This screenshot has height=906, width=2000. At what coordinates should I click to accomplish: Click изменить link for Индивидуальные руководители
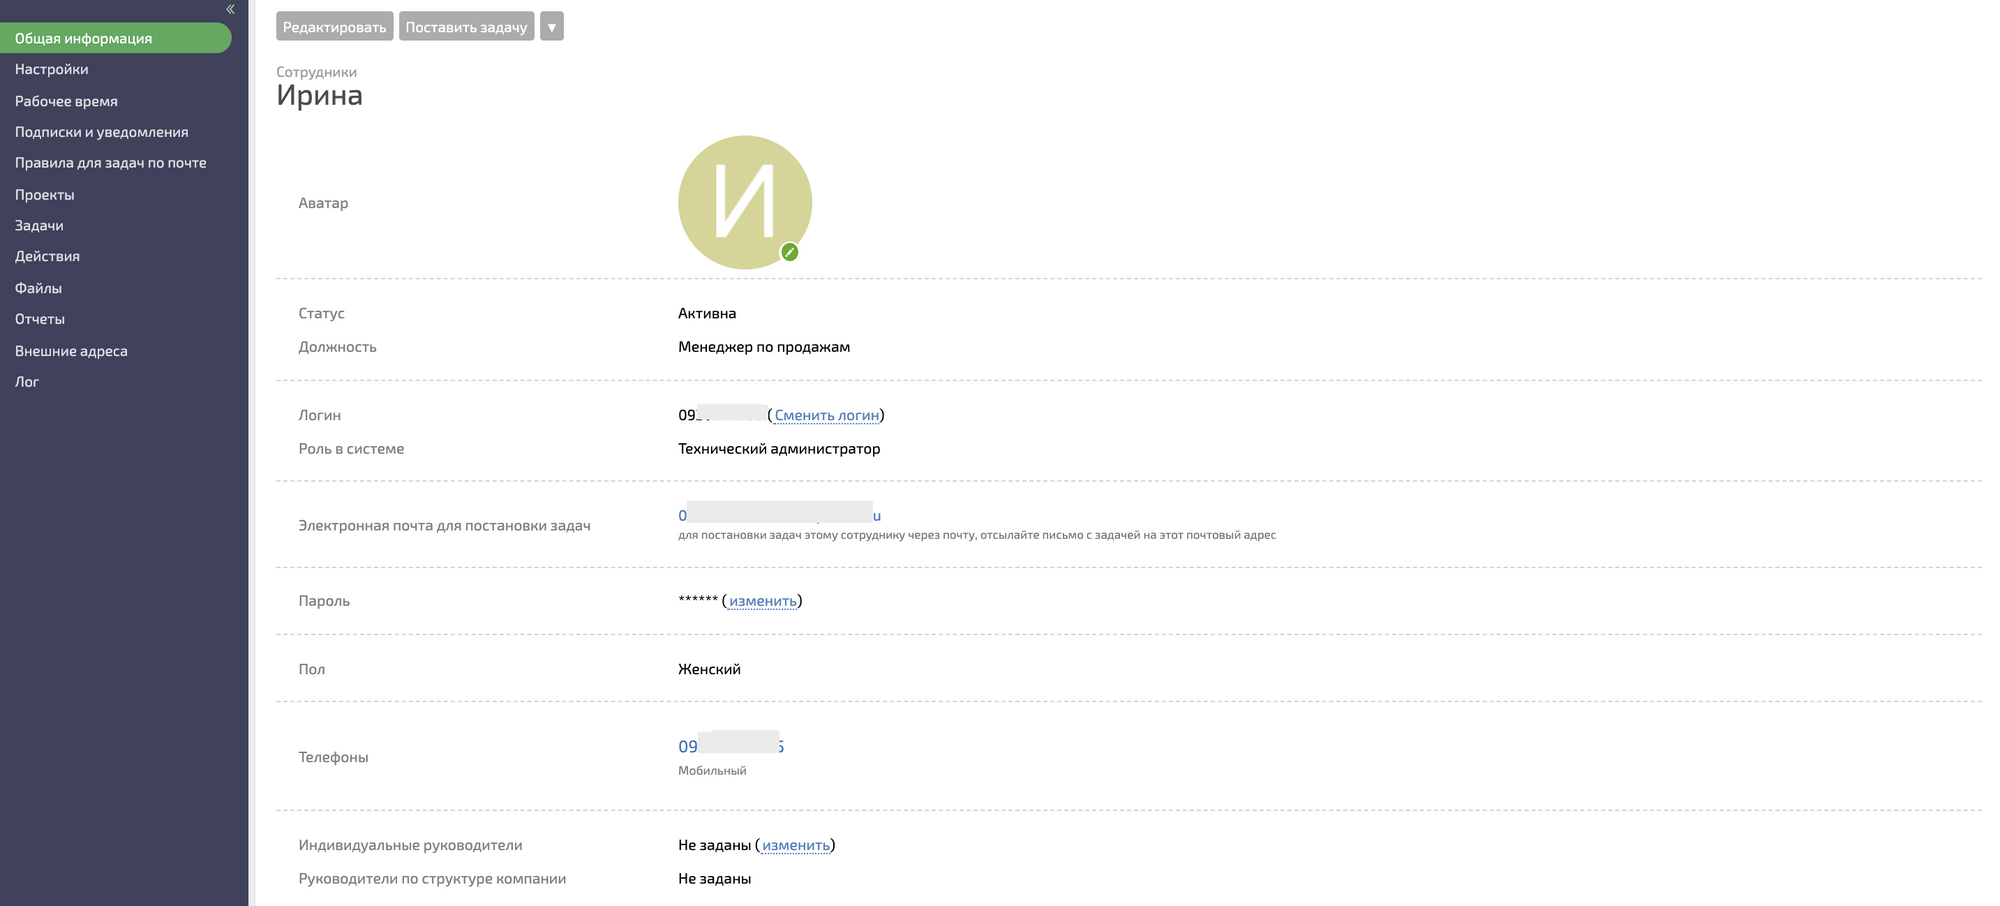coord(795,845)
